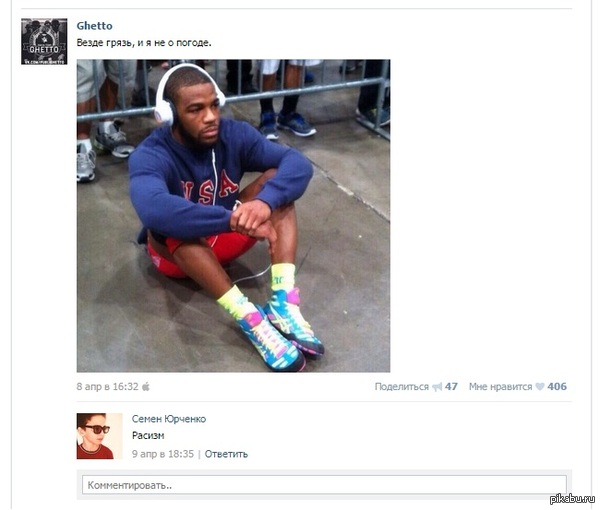Viewport: 600px width, 510px height.
Task: View the 47 reposts count
Action: pos(451,387)
